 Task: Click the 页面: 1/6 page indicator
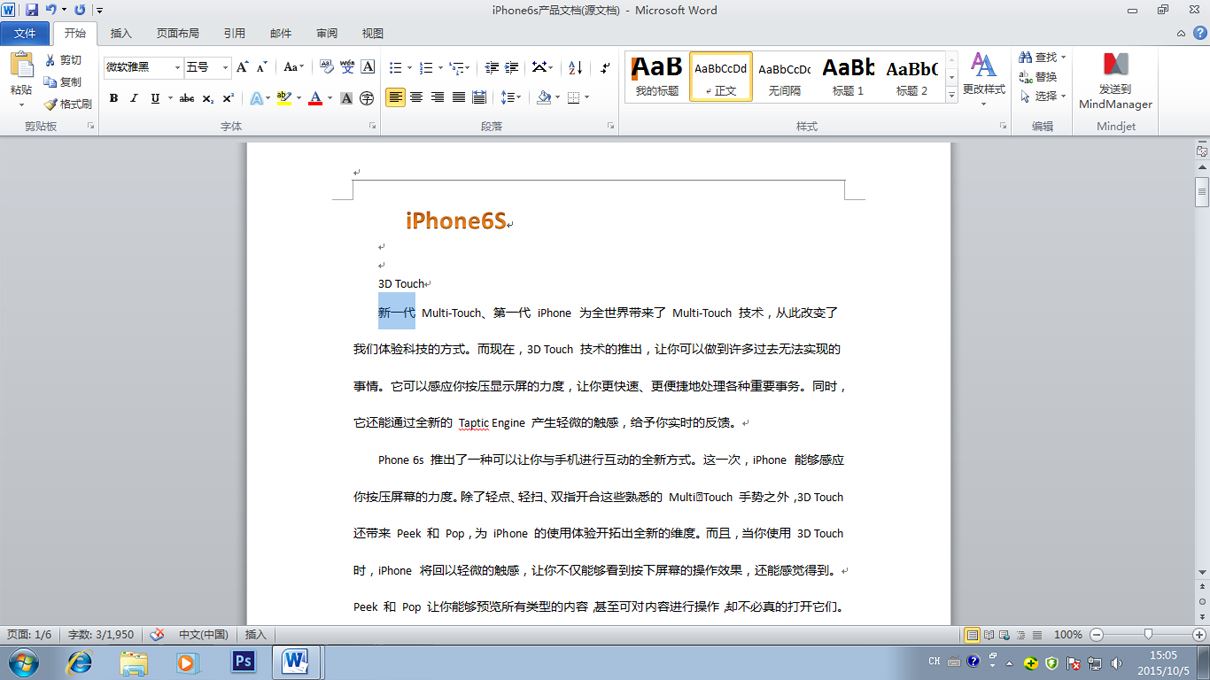click(x=29, y=635)
